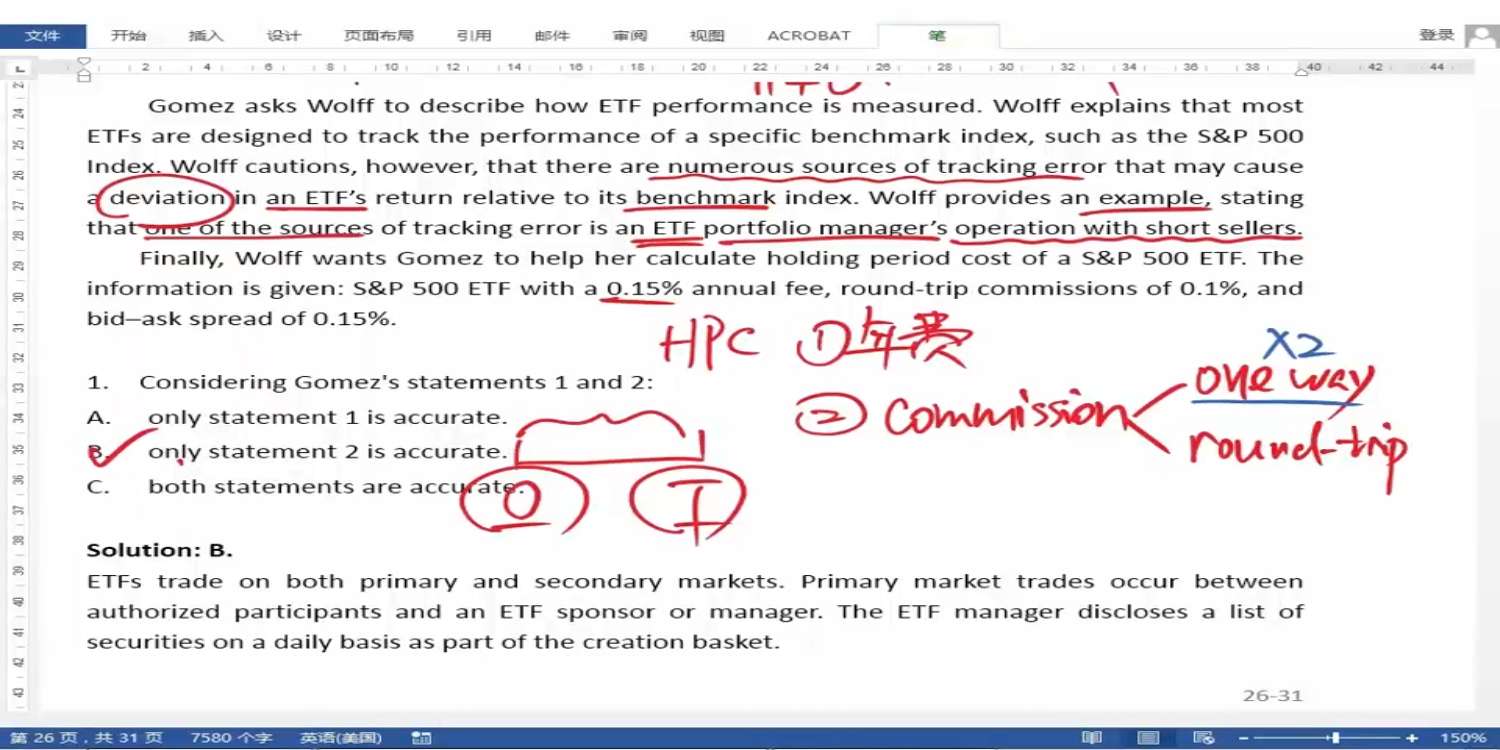The height and width of the screenshot is (750, 1500).
Task: Click the 登录 (Sign in) link
Action: coord(1436,35)
